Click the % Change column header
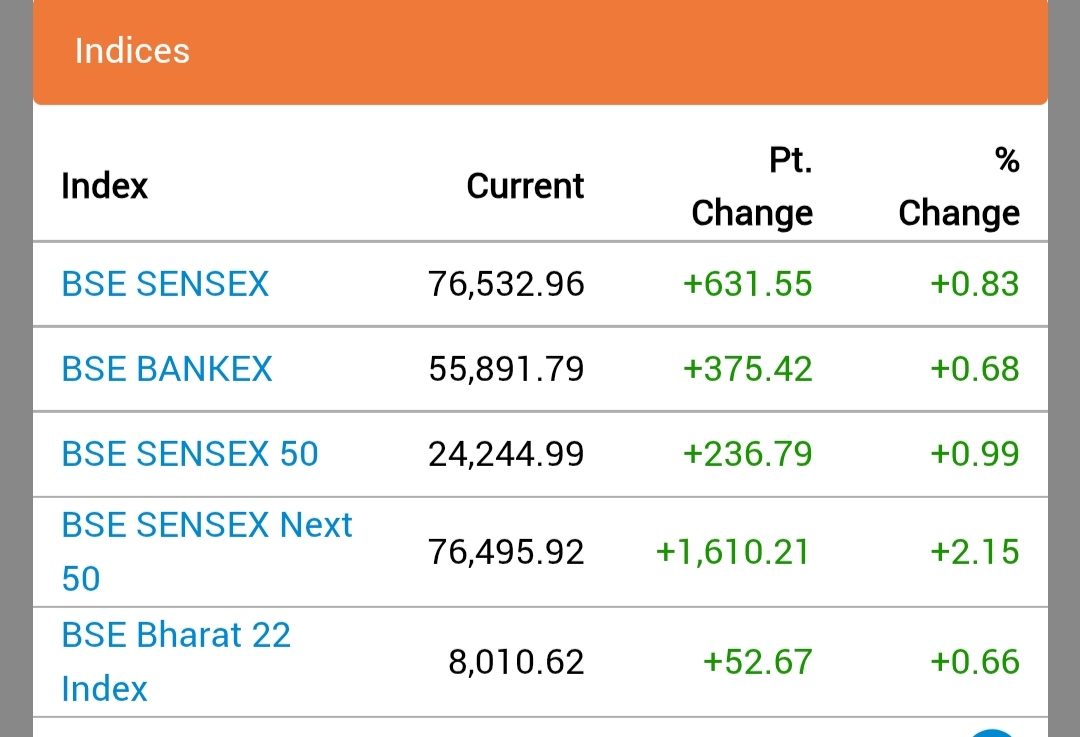 [959, 187]
